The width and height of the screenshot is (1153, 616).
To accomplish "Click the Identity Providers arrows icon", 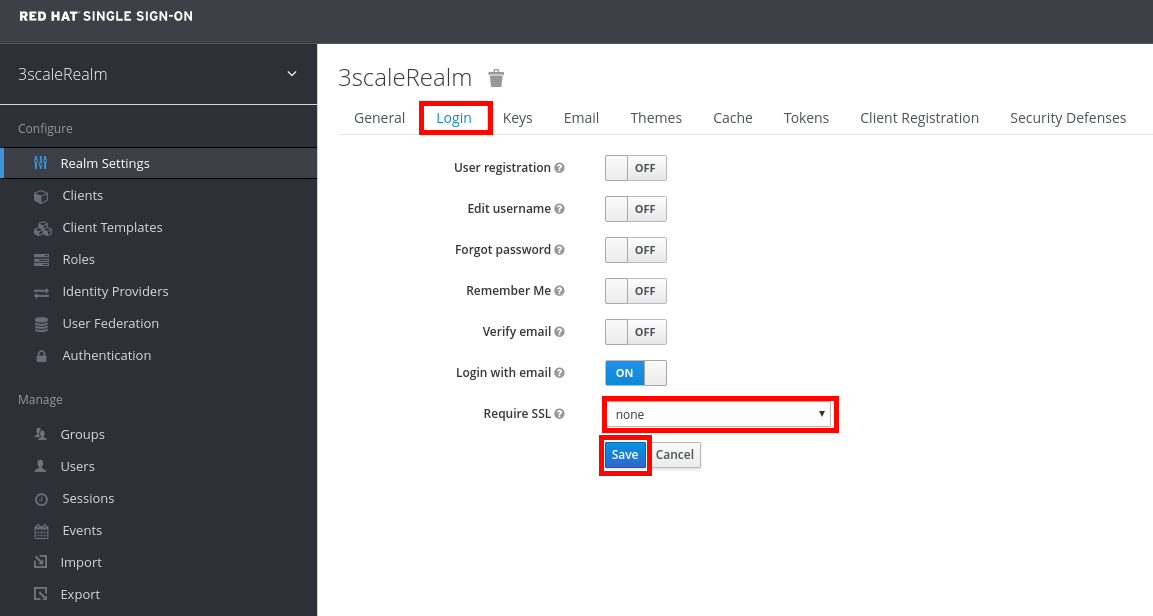I will point(41,292).
